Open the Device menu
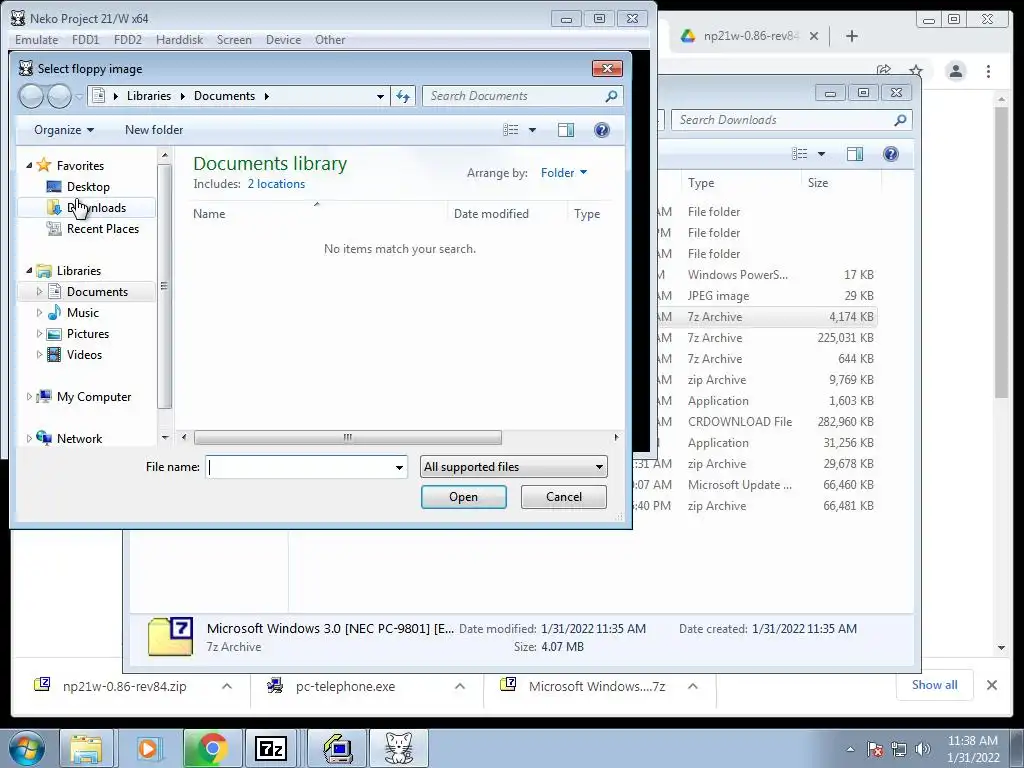Screen dimensions: 1024x768 coord(283,40)
